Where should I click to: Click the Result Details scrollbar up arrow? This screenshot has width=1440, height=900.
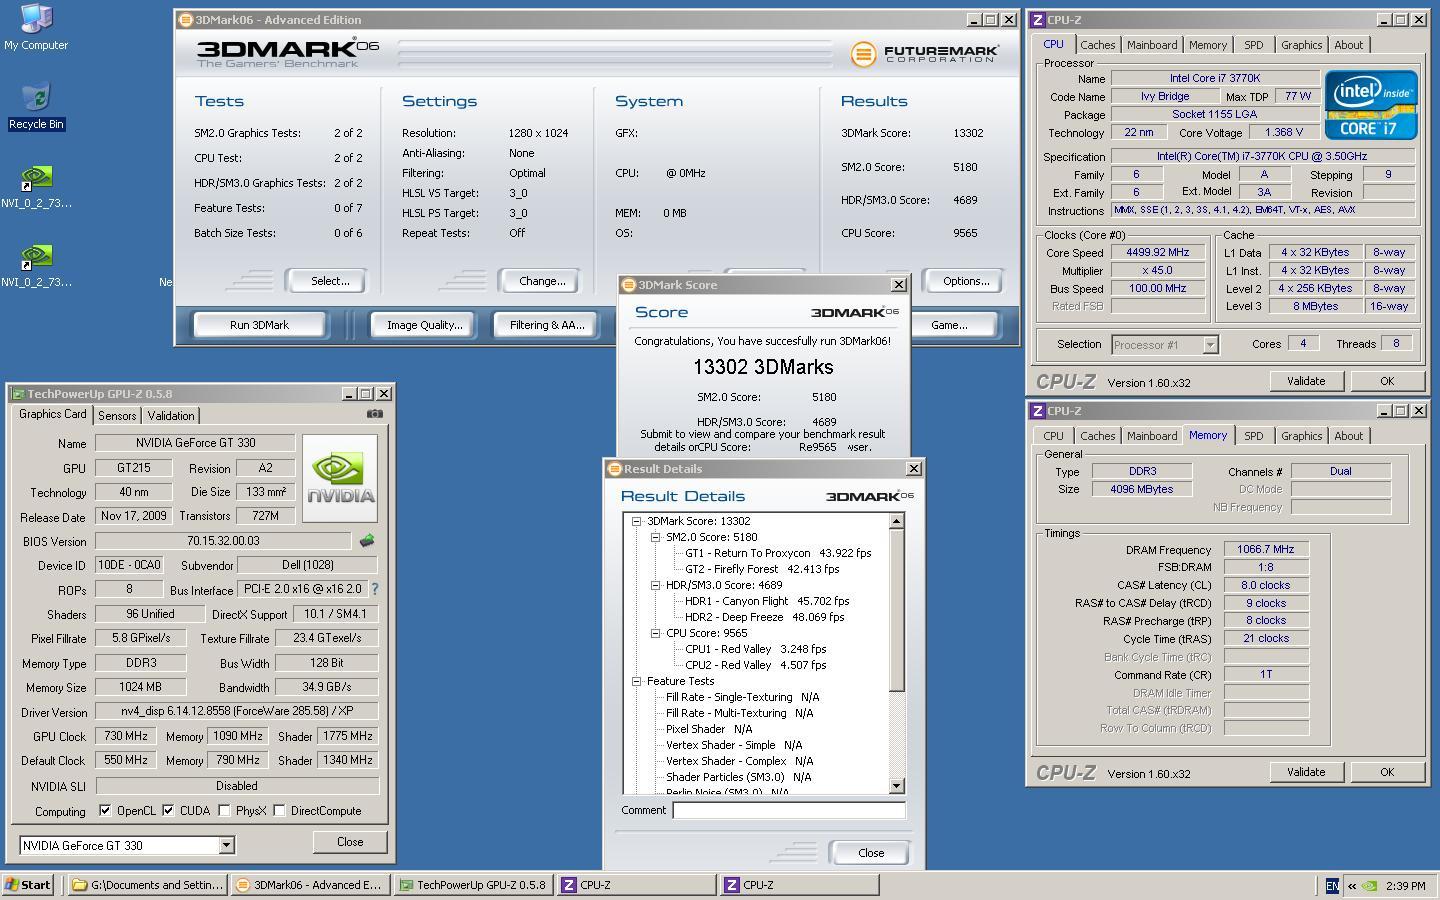click(896, 522)
